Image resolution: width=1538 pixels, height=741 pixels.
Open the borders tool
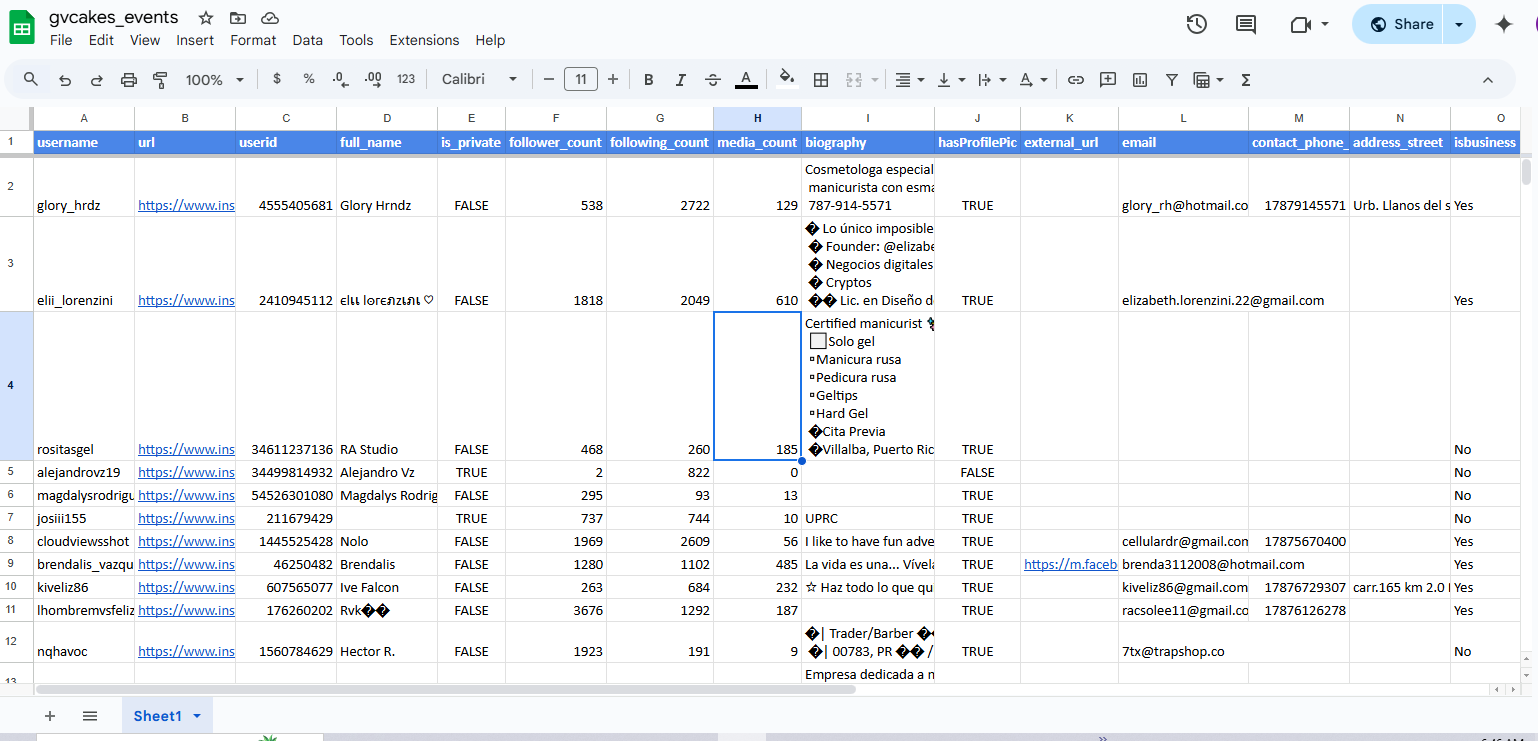point(821,79)
